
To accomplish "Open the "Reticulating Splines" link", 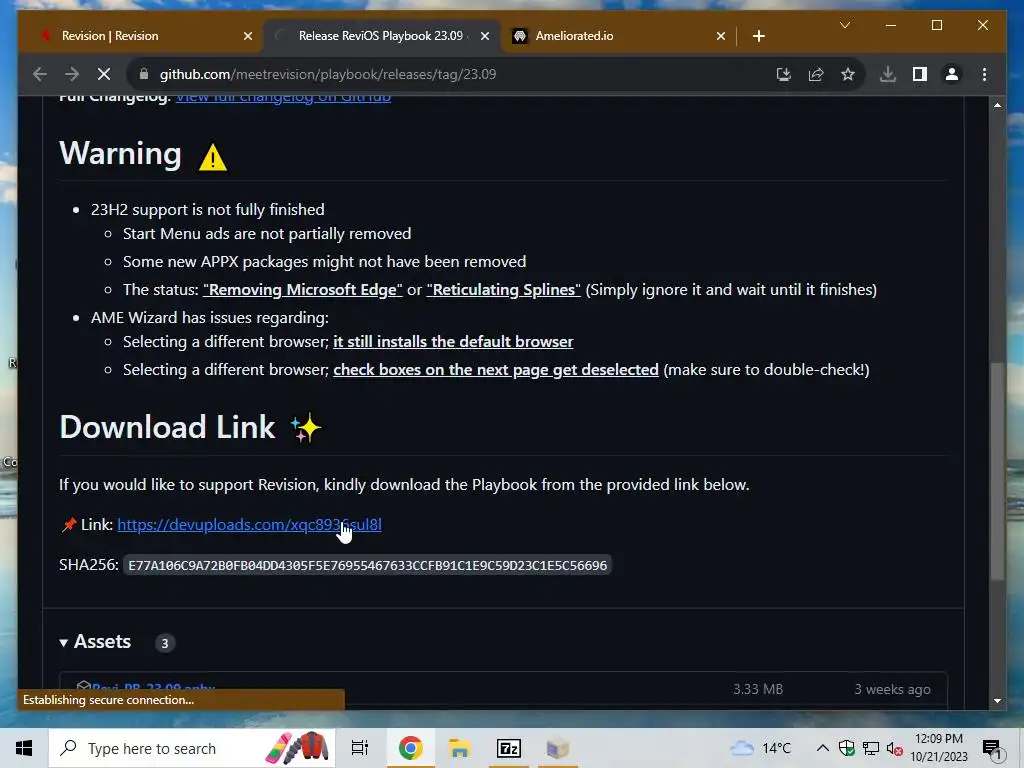I will (x=504, y=289).
